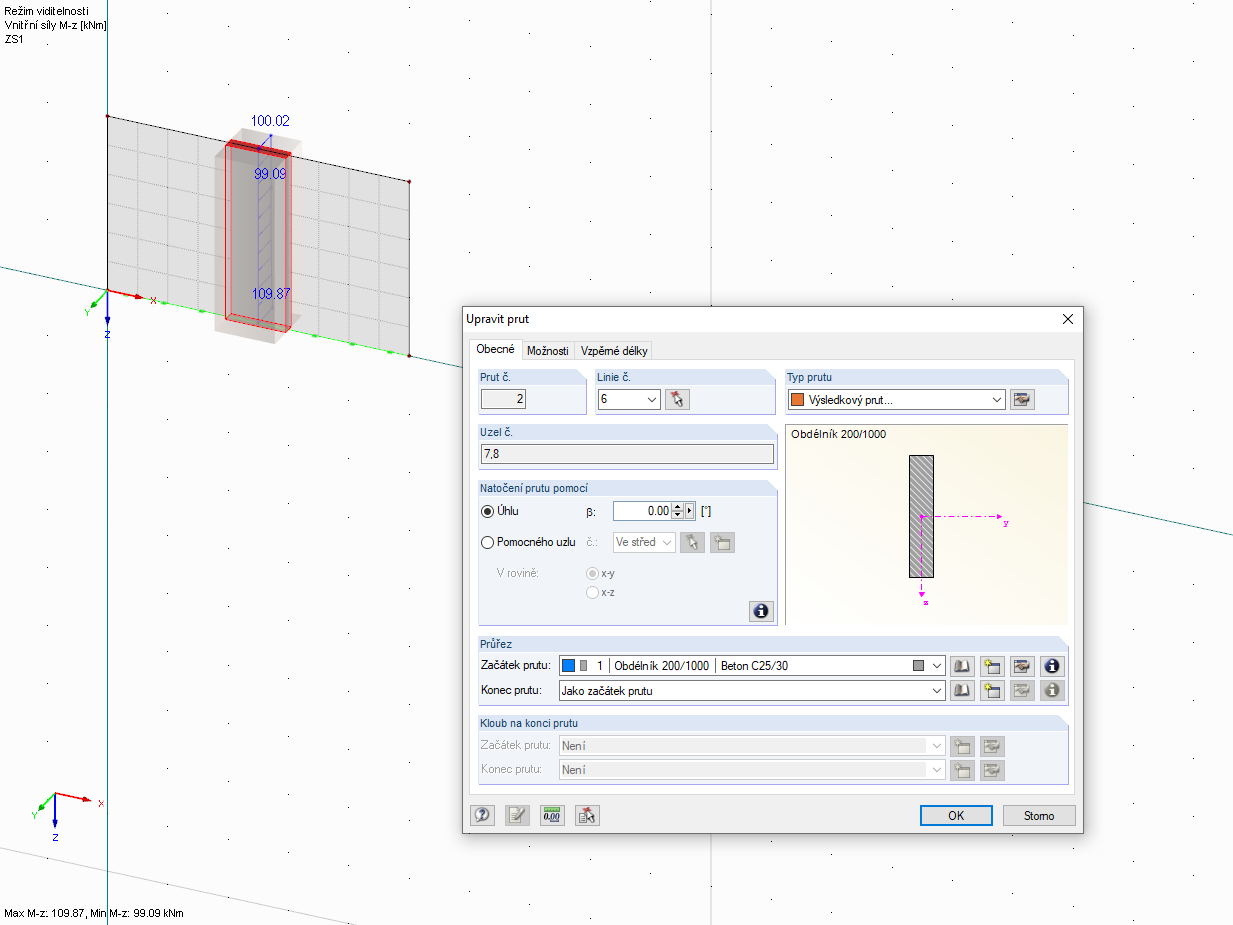Expand Konec prutu cross-section dropdown
The image size is (1233, 925).
[x=936, y=690]
